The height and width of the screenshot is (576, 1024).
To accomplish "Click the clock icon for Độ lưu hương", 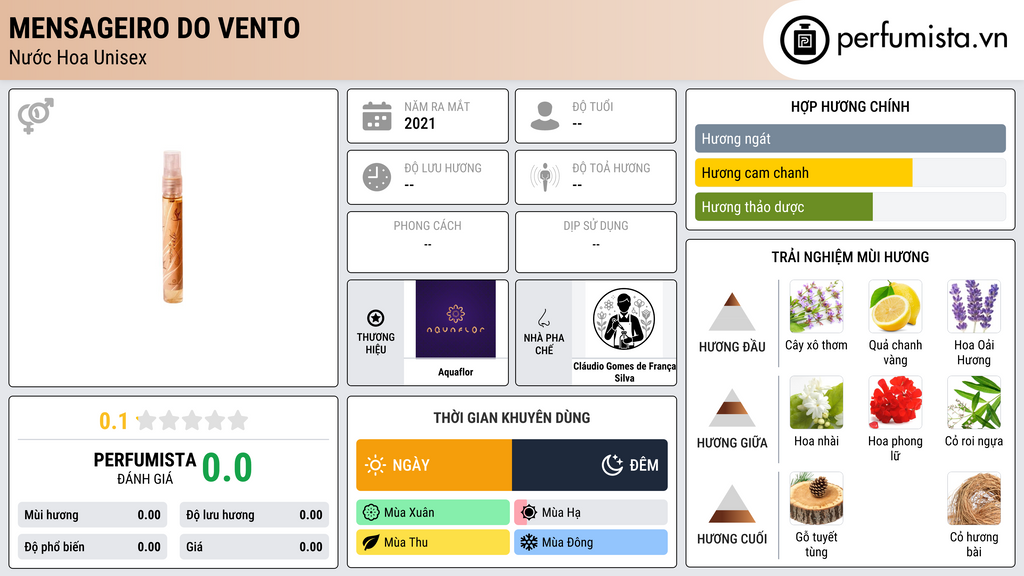I will point(377,177).
